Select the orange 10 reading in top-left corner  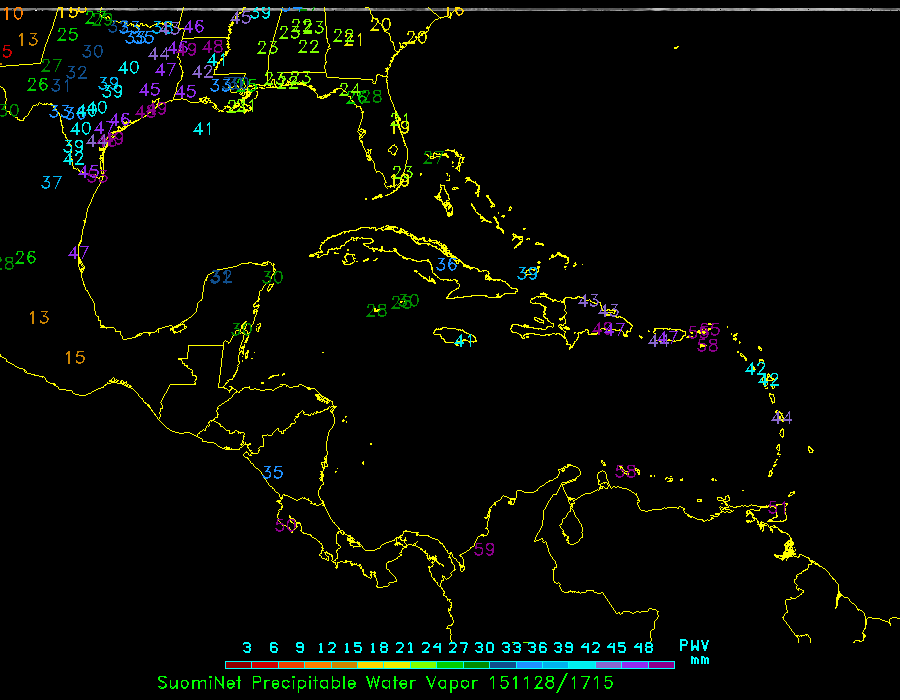13,14
